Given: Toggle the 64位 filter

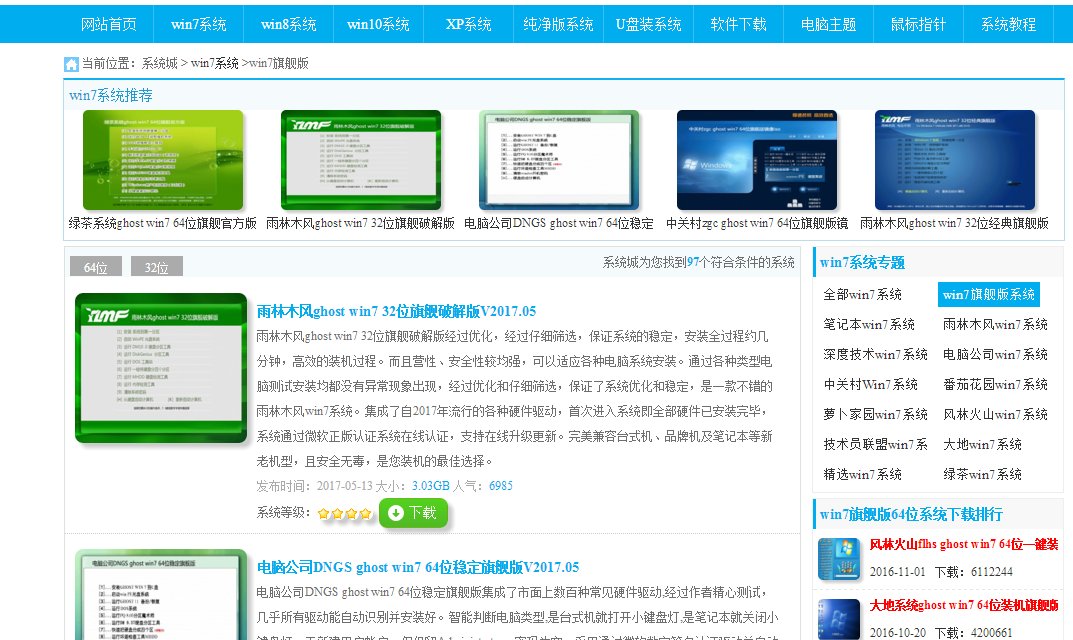Looking at the screenshot, I should tap(95, 265).
